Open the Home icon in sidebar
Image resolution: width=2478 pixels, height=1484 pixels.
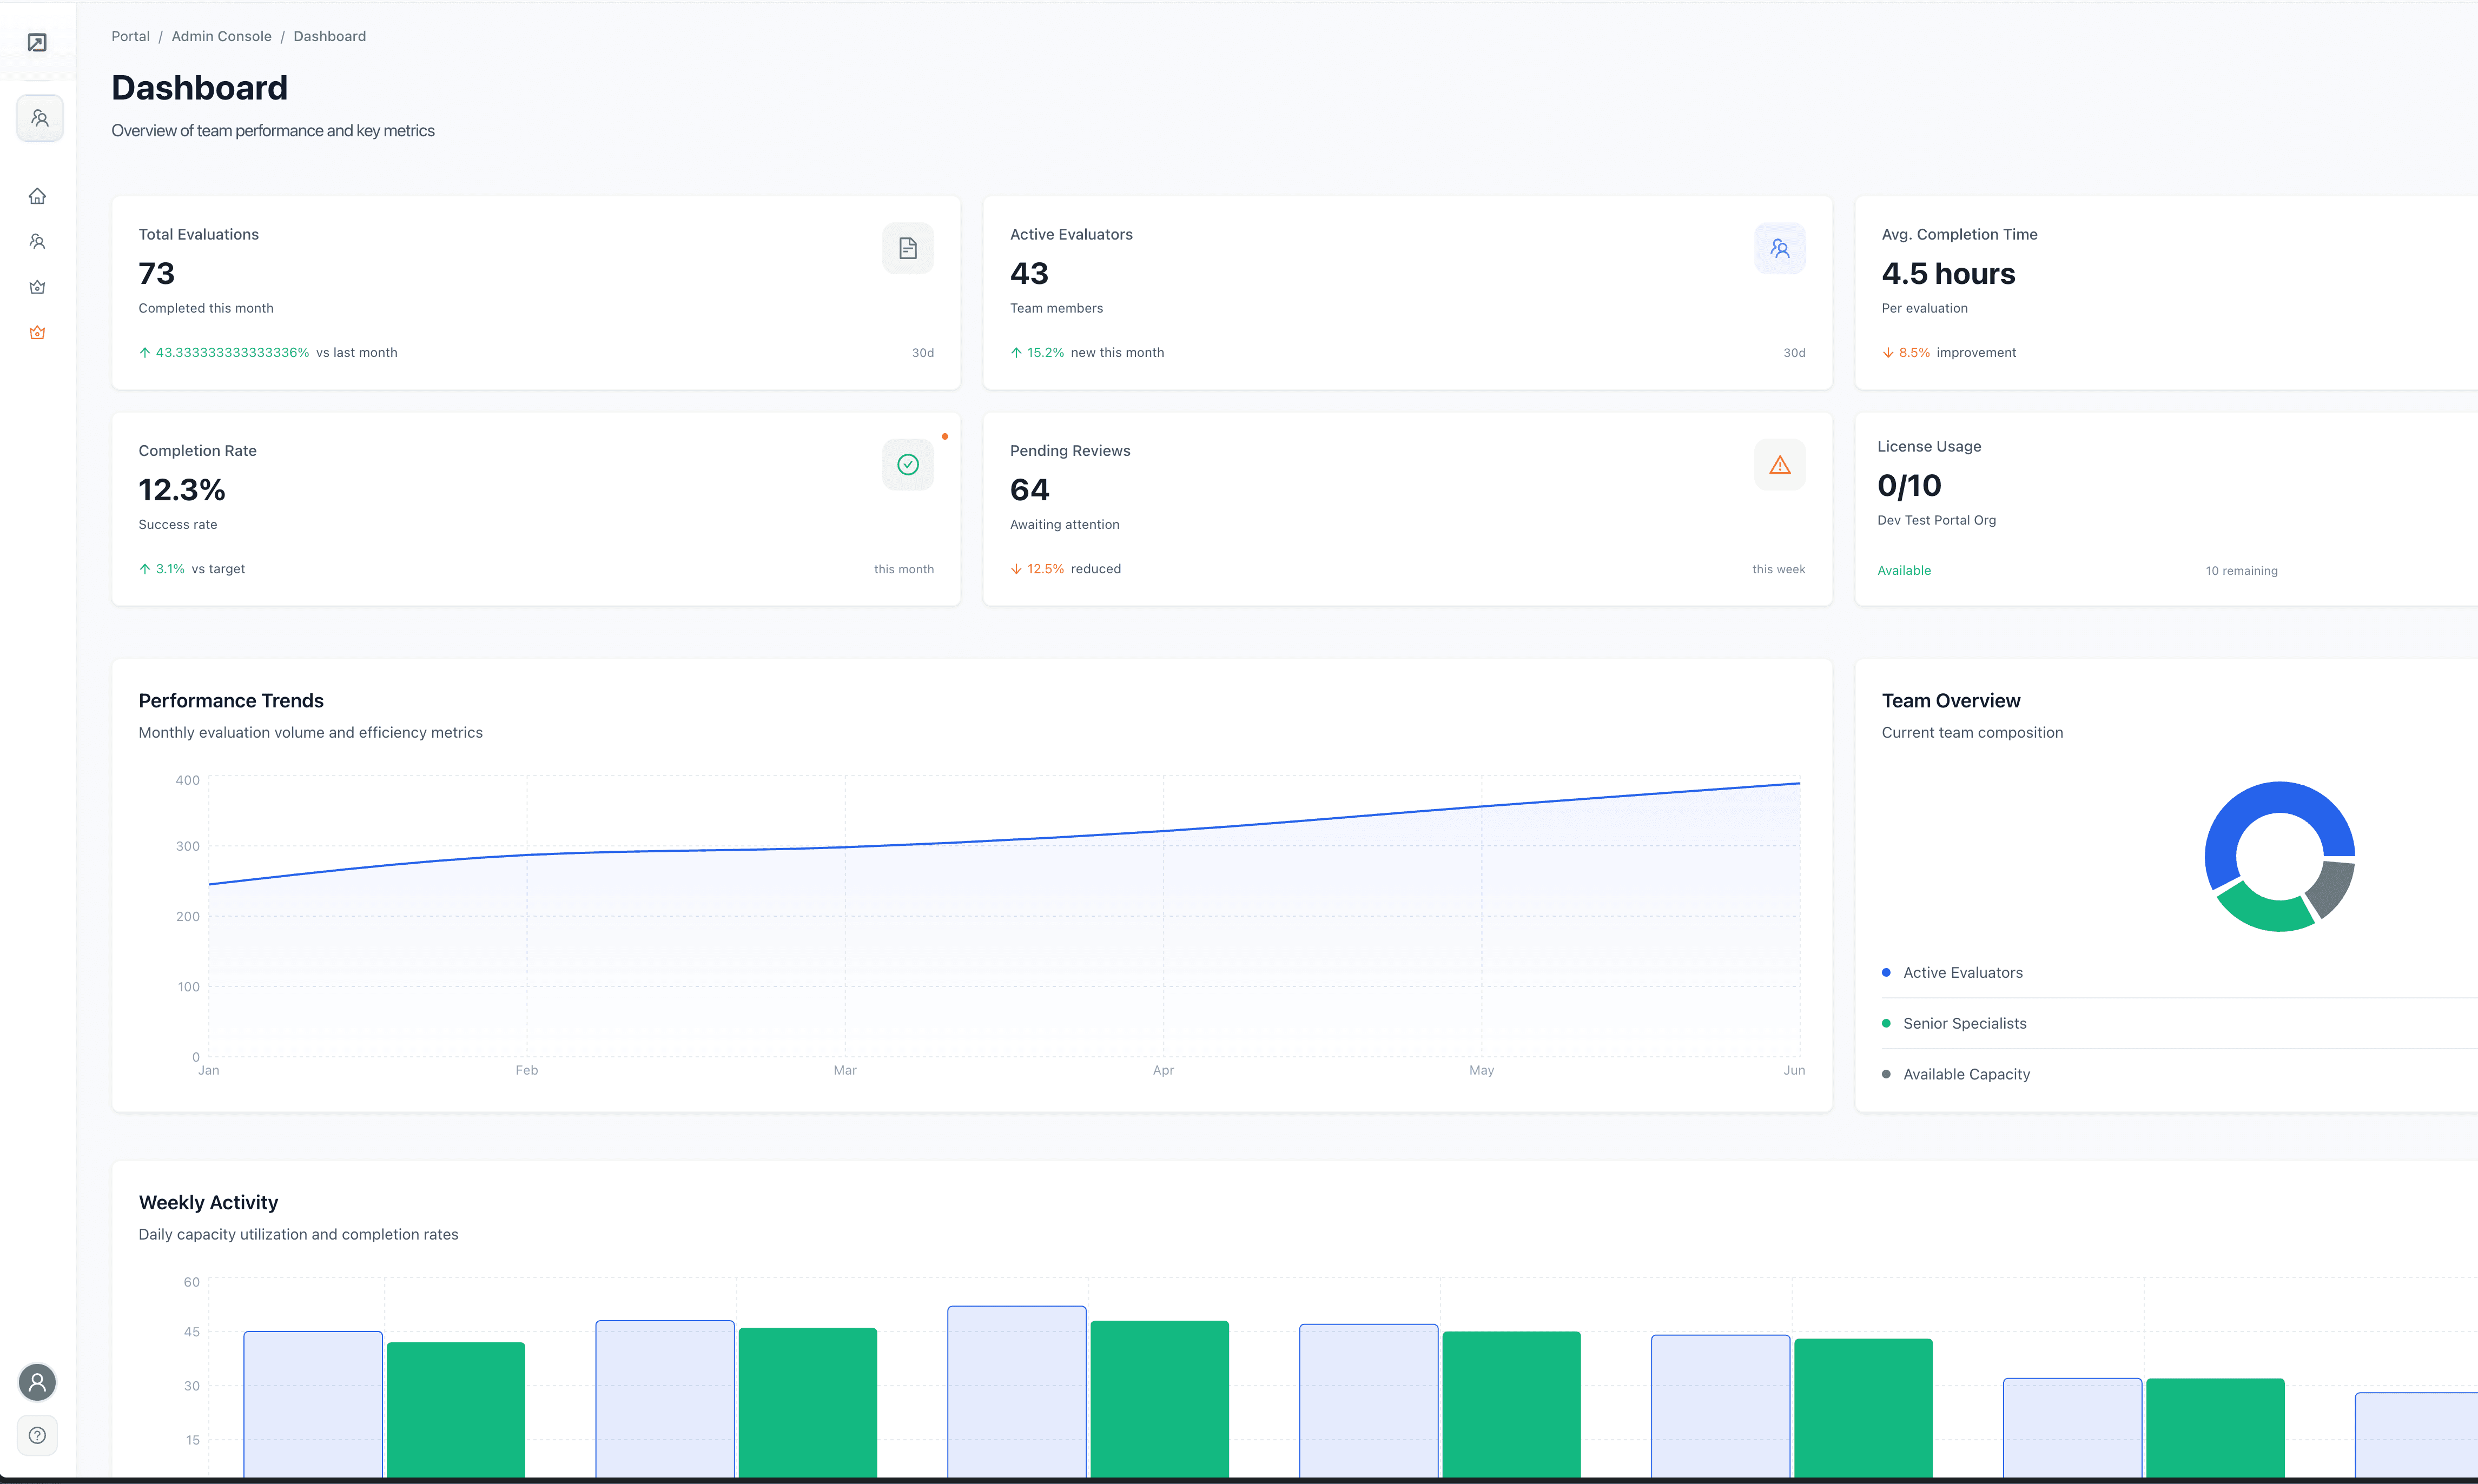[37, 196]
